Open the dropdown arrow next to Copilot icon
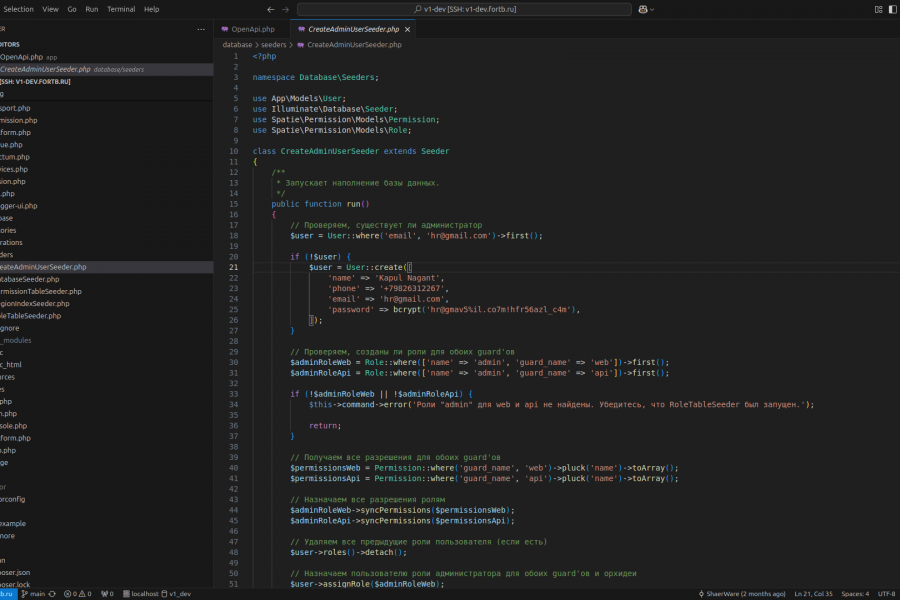This screenshot has width=900, height=600. coord(653,9)
